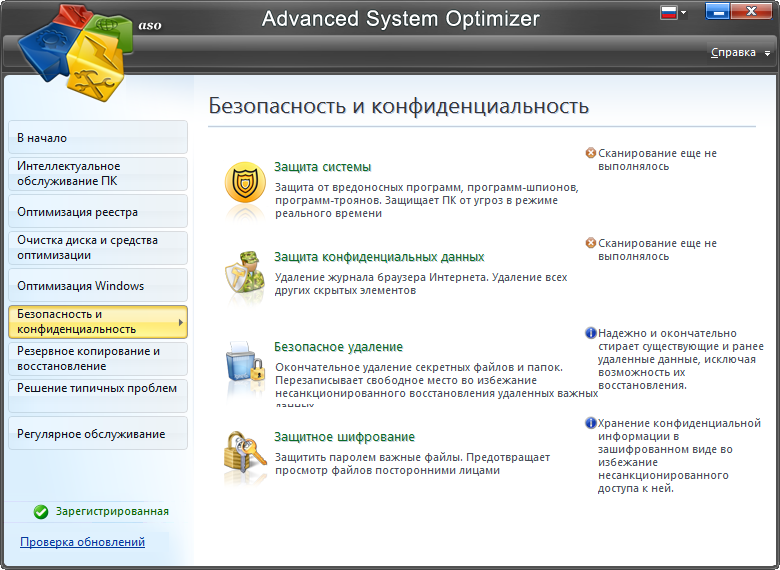Image resolution: width=780 pixels, height=570 pixels.
Task: Open Очистка диска и средства оптимизации
Action: (98, 248)
